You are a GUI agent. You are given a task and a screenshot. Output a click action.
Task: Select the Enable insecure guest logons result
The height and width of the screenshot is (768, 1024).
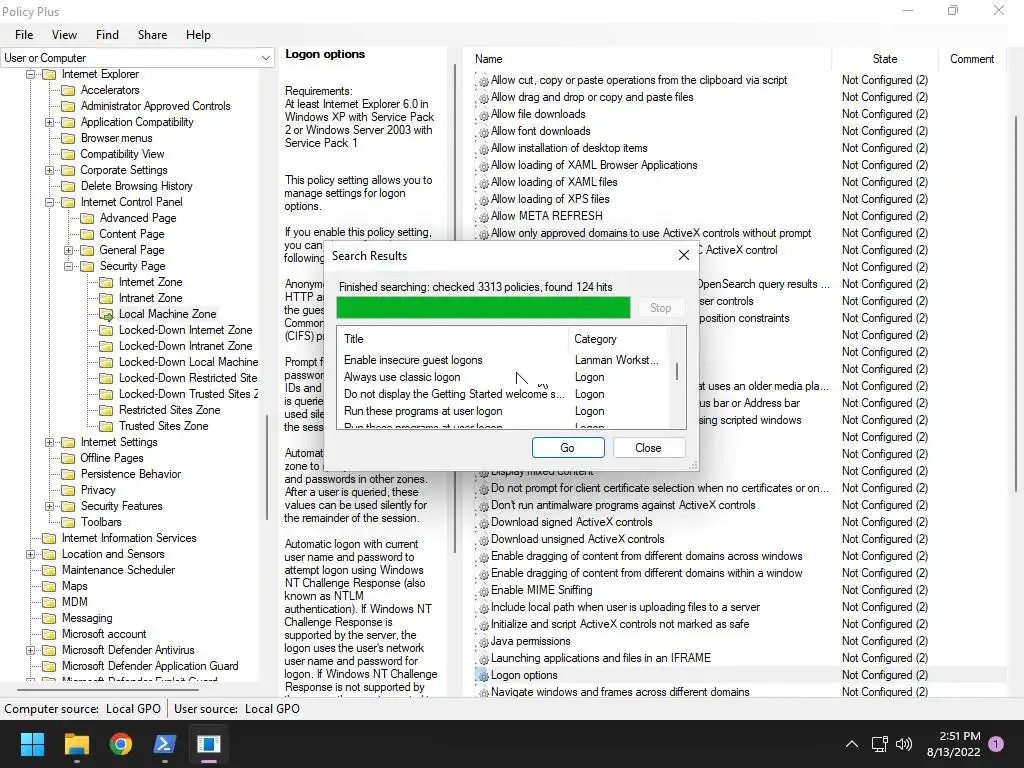tap(502, 360)
